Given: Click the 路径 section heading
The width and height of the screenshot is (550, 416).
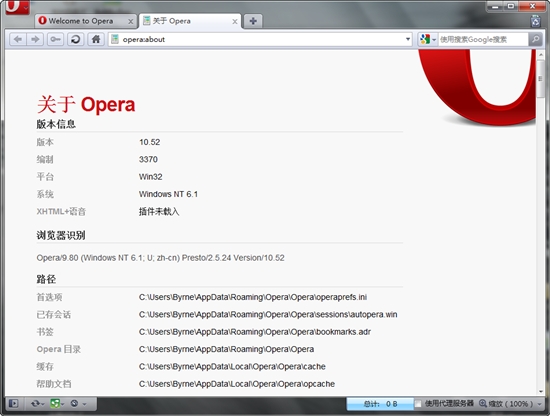Looking at the screenshot, I should pos(46,279).
